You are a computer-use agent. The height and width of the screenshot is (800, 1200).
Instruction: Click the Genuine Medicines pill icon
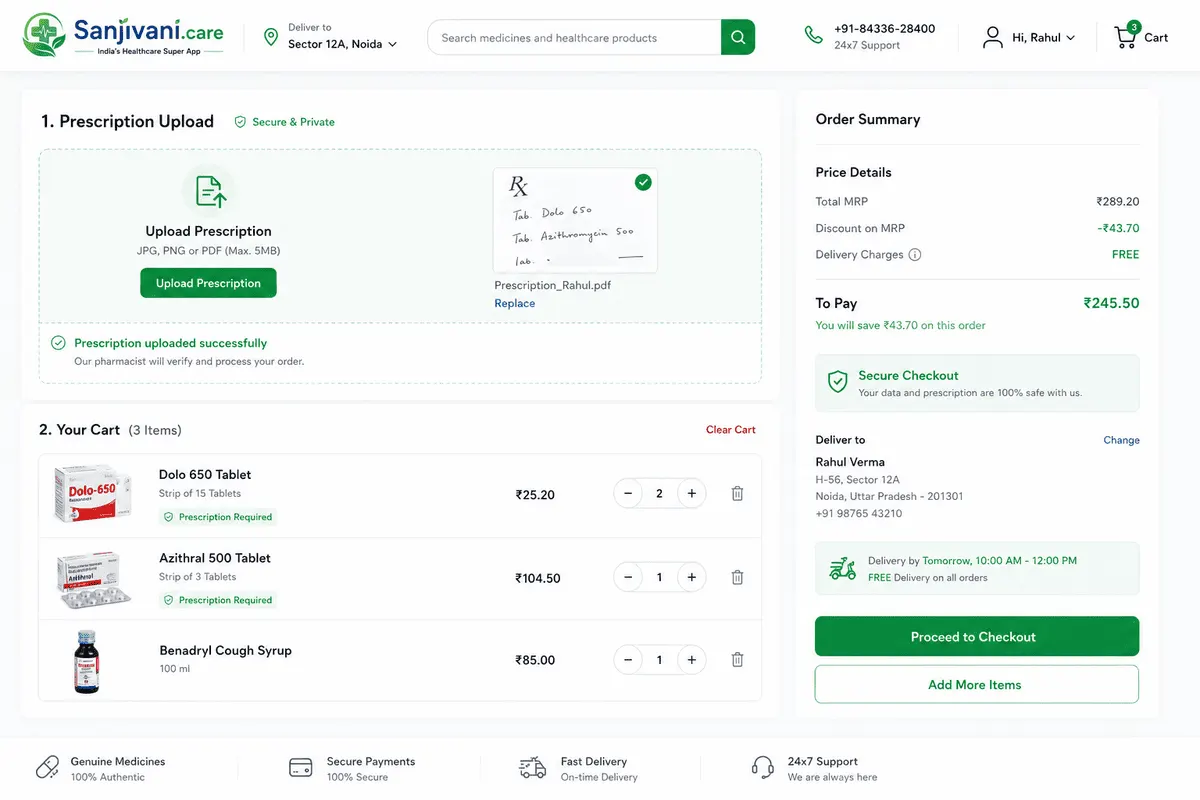tap(47, 768)
